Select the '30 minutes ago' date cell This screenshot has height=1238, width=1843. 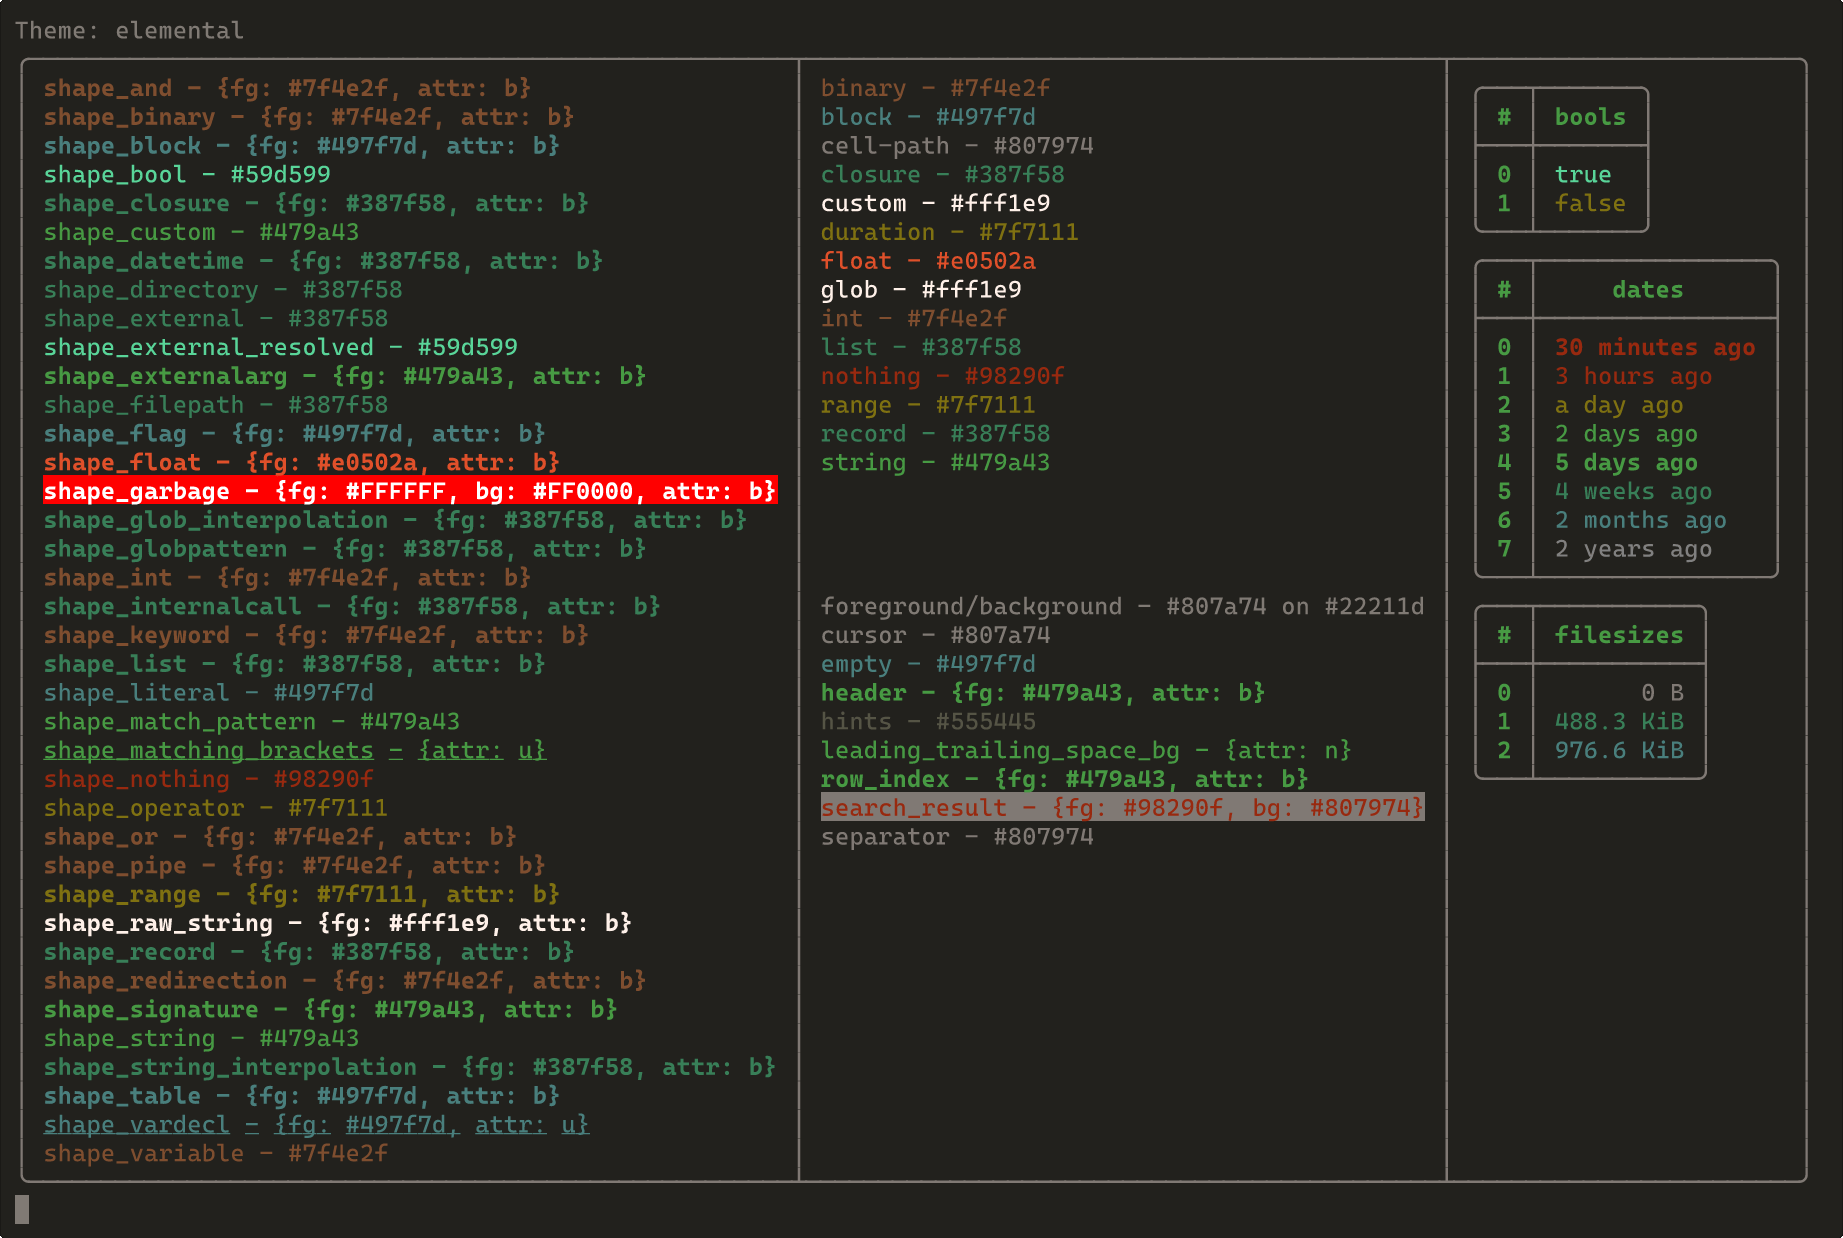tap(1655, 348)
